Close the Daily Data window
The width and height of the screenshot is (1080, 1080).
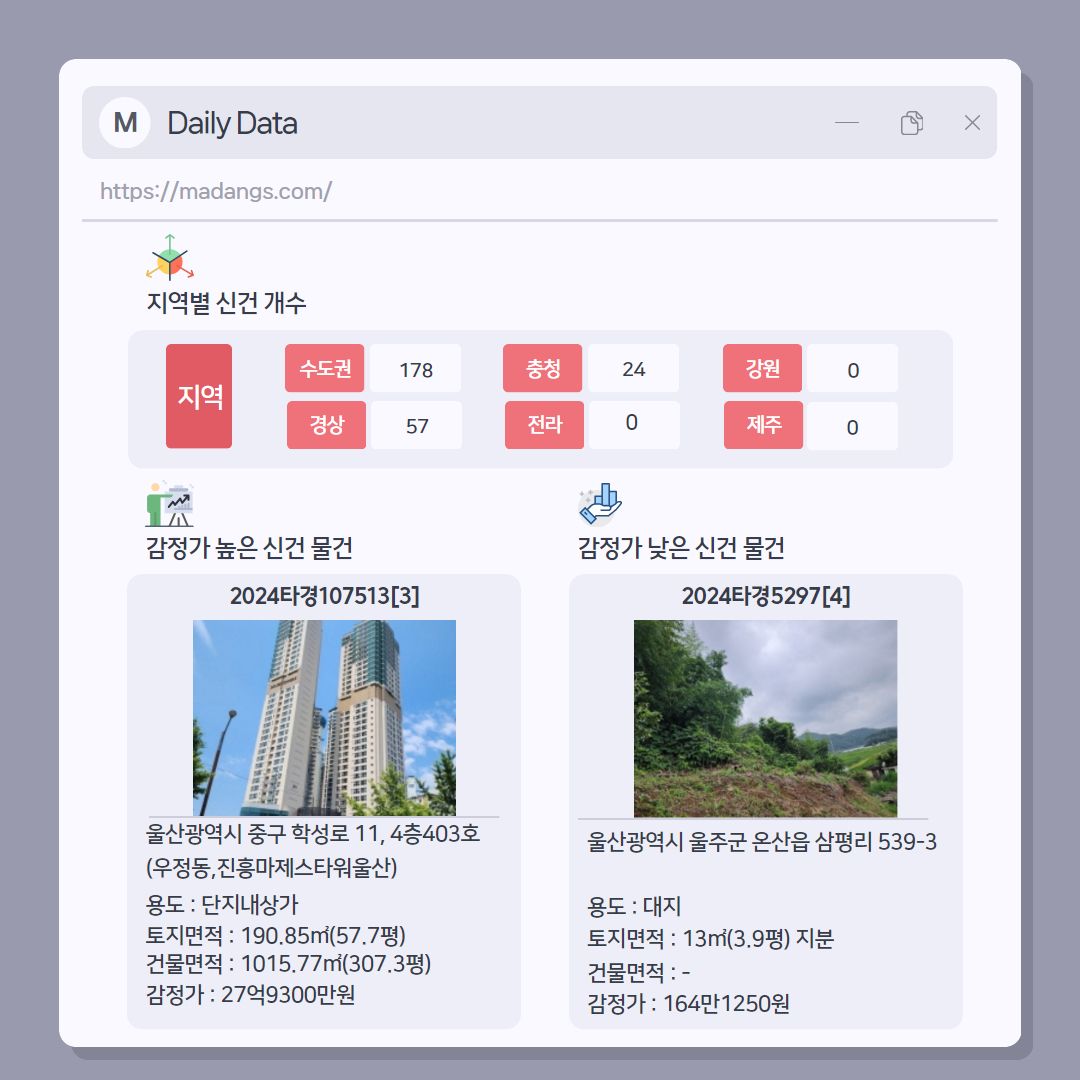tap(972, 123)
